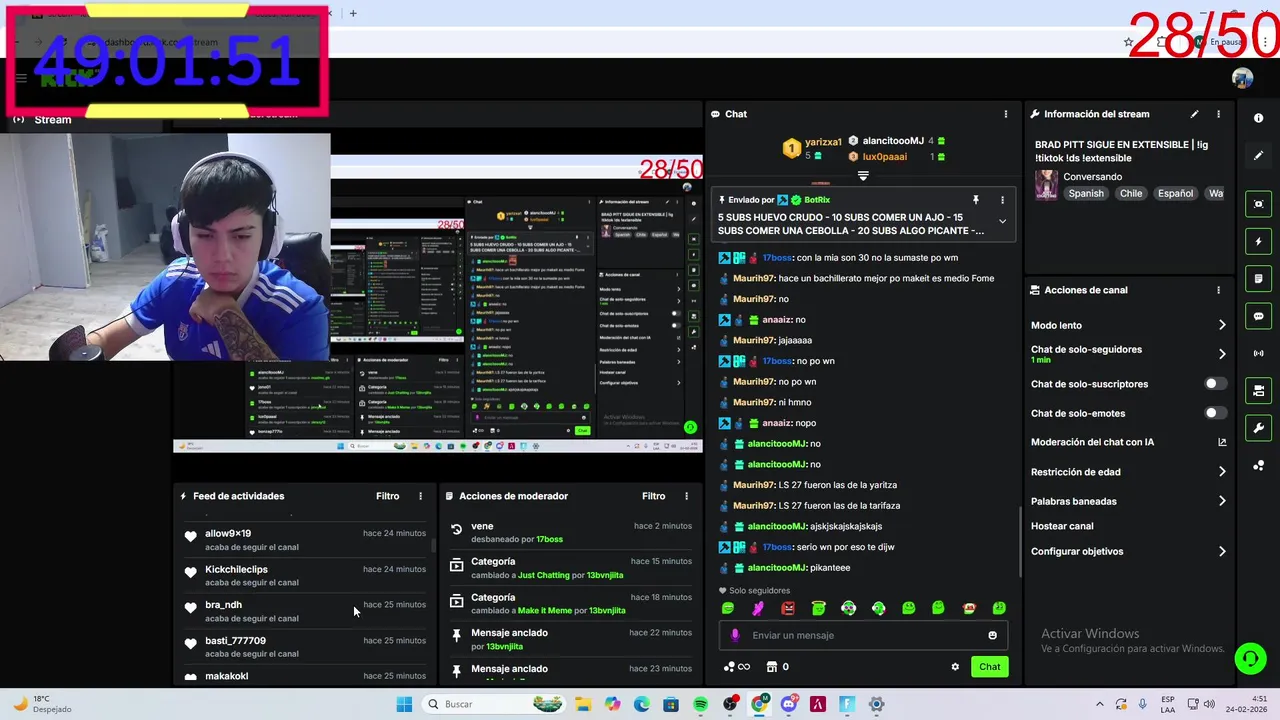Click the Make it Meme category link
Image resolution: width=1280 pixels, height=720 pixels.
tap(543, 611)
